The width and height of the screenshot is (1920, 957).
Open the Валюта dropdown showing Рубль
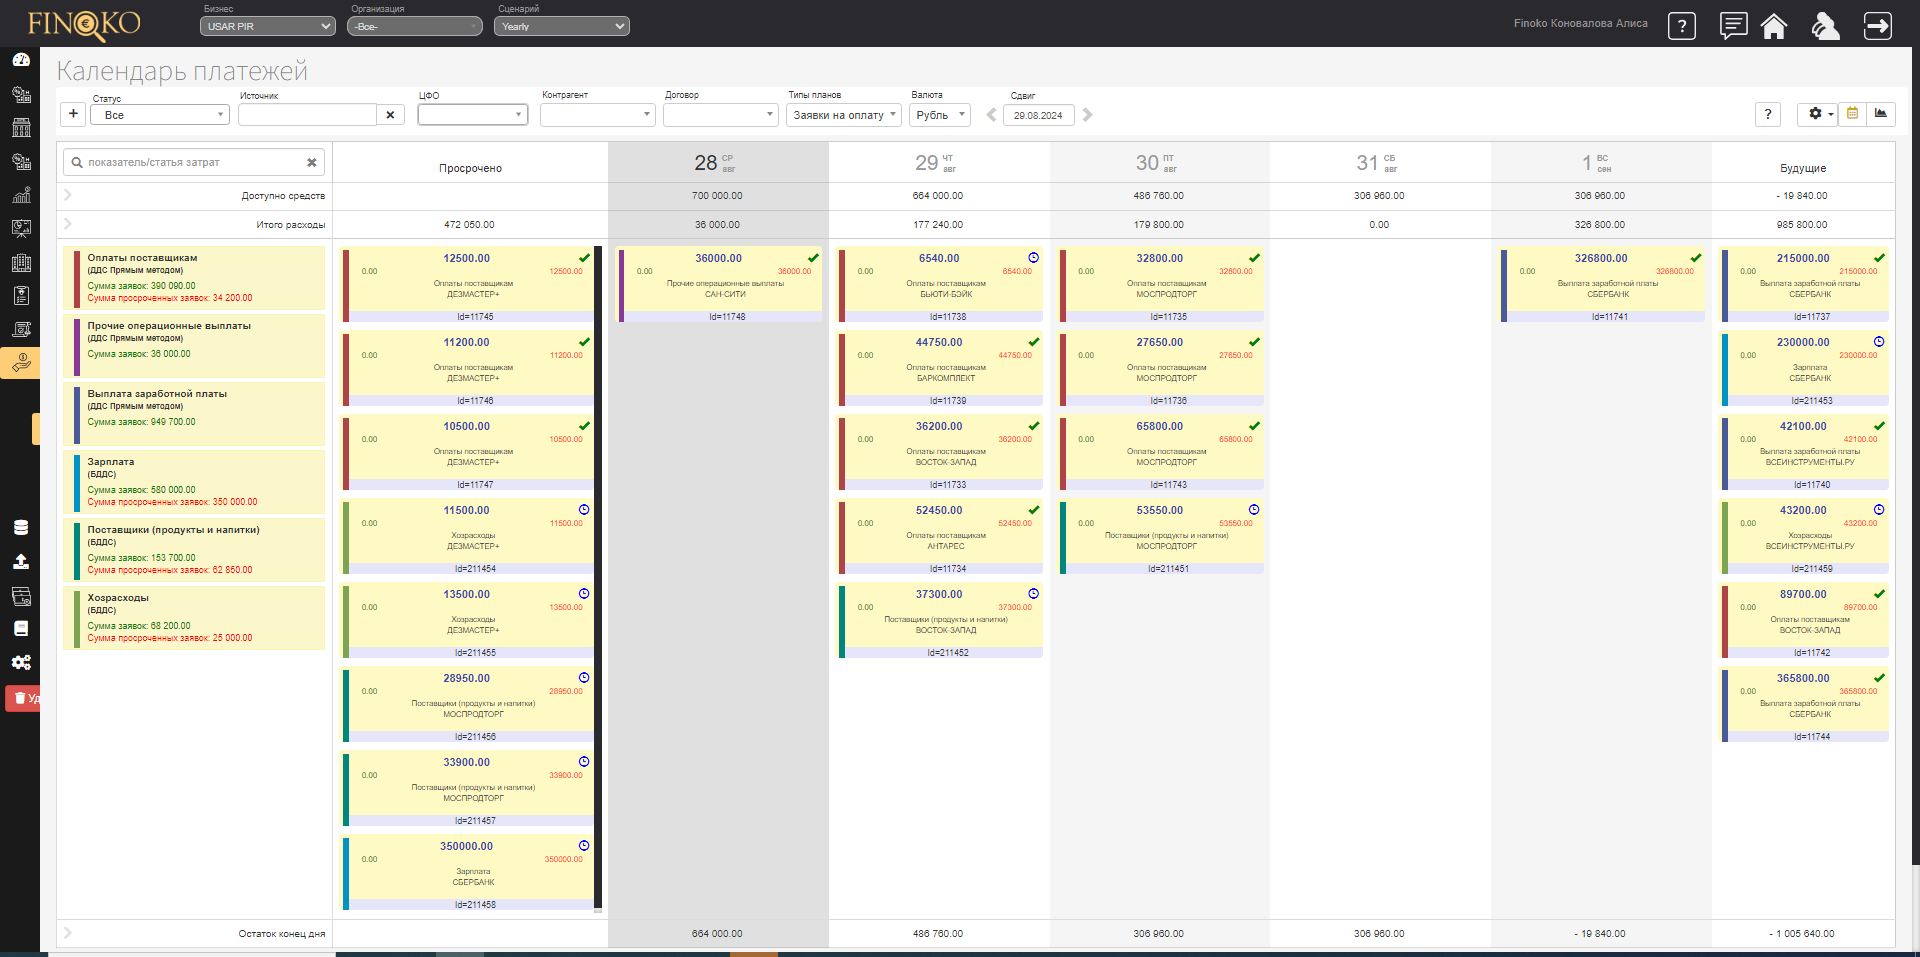pyautogui.click(x=940, y=115)
